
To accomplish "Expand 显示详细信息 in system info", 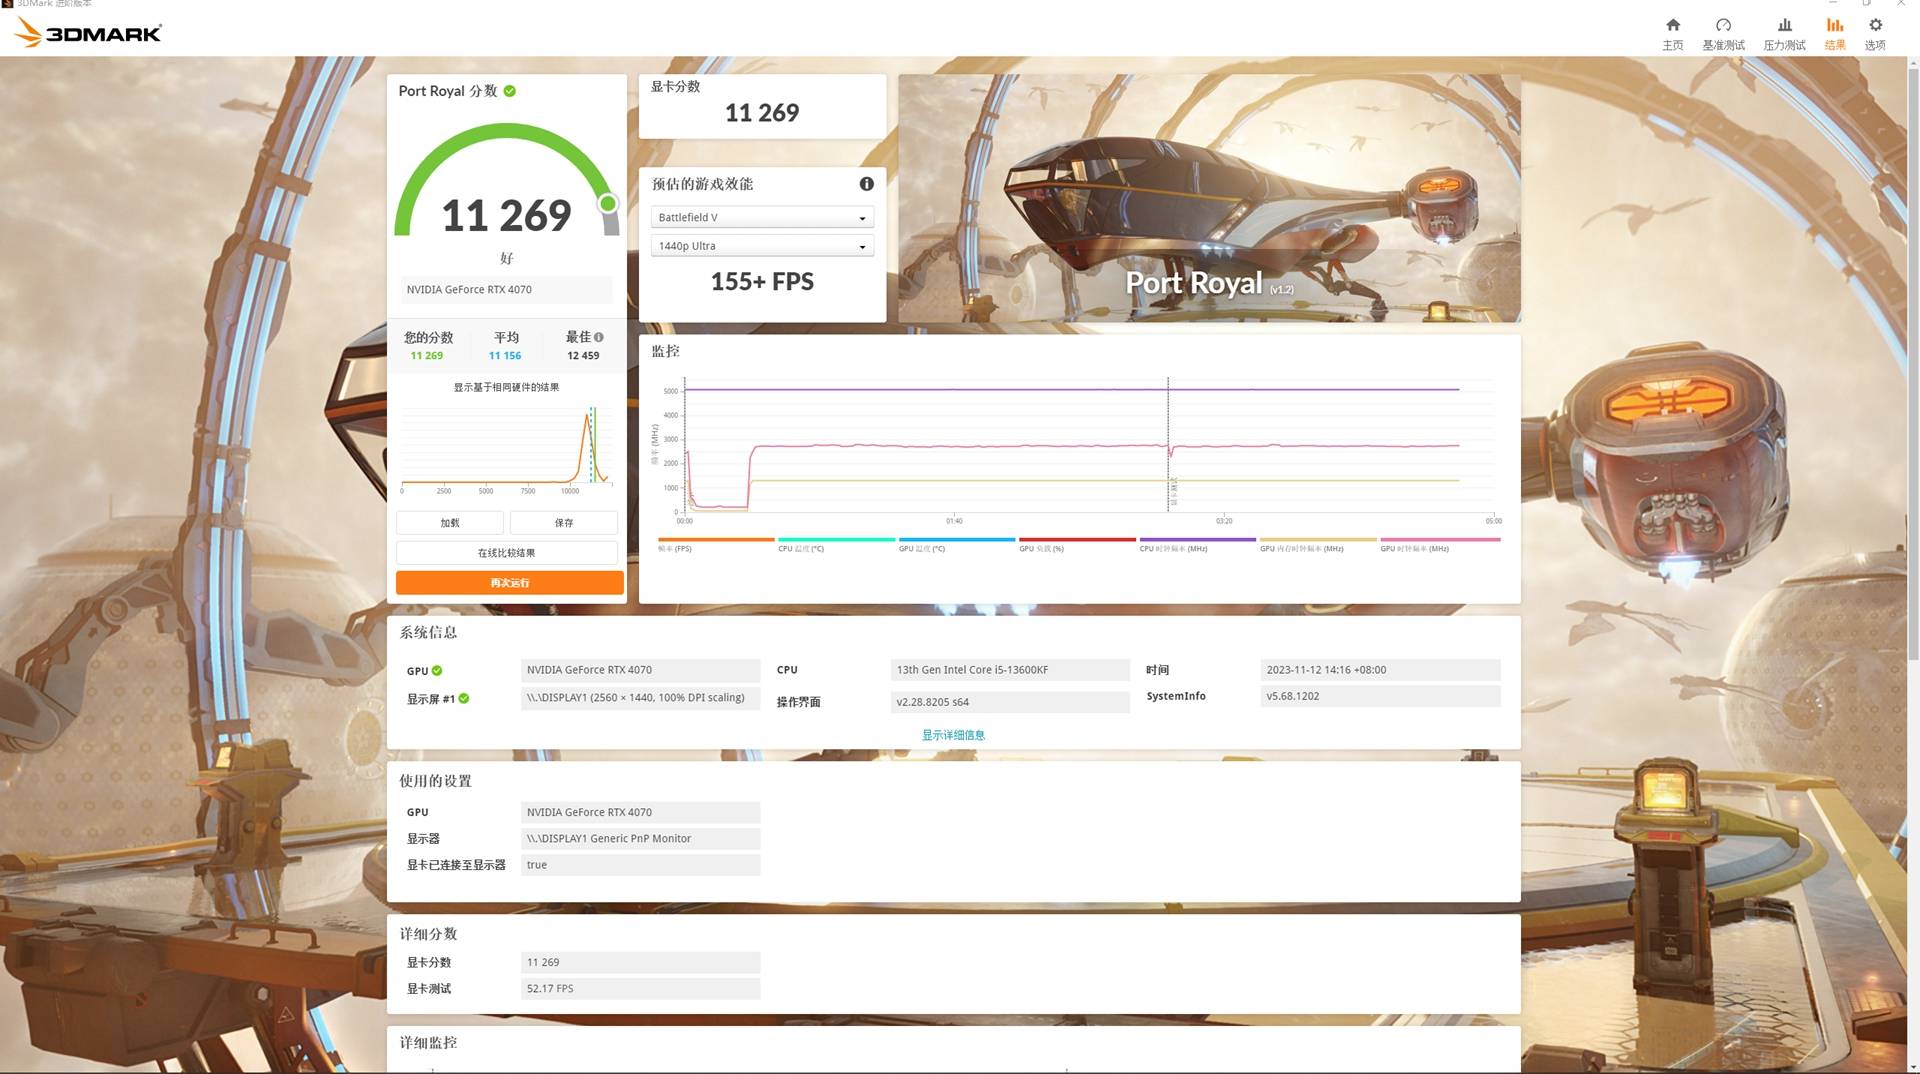I will 953,735.
